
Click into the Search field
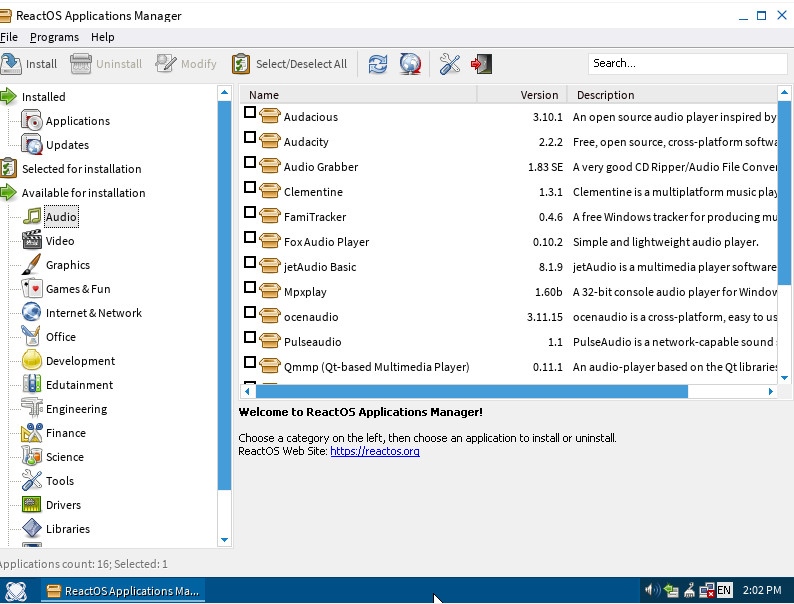(688, 63)
